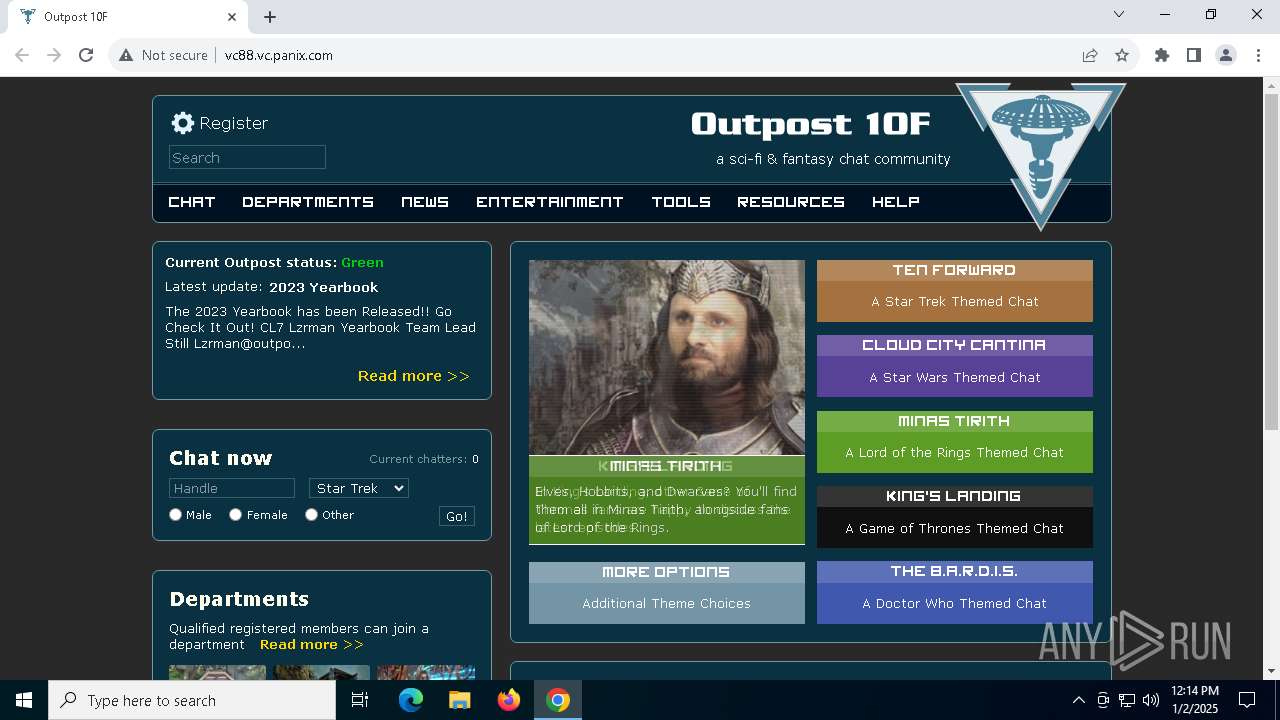Screen dimensions: 1280x720
Task: Open the TOOLS menu
Action: pos(681,202)
